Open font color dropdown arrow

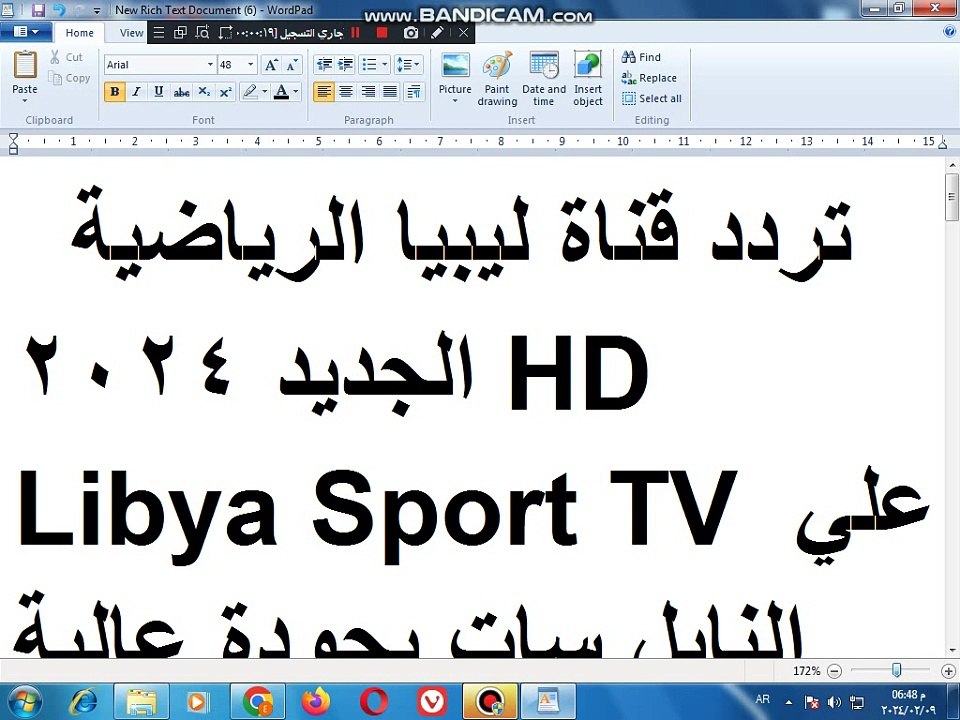coord(296,92)
